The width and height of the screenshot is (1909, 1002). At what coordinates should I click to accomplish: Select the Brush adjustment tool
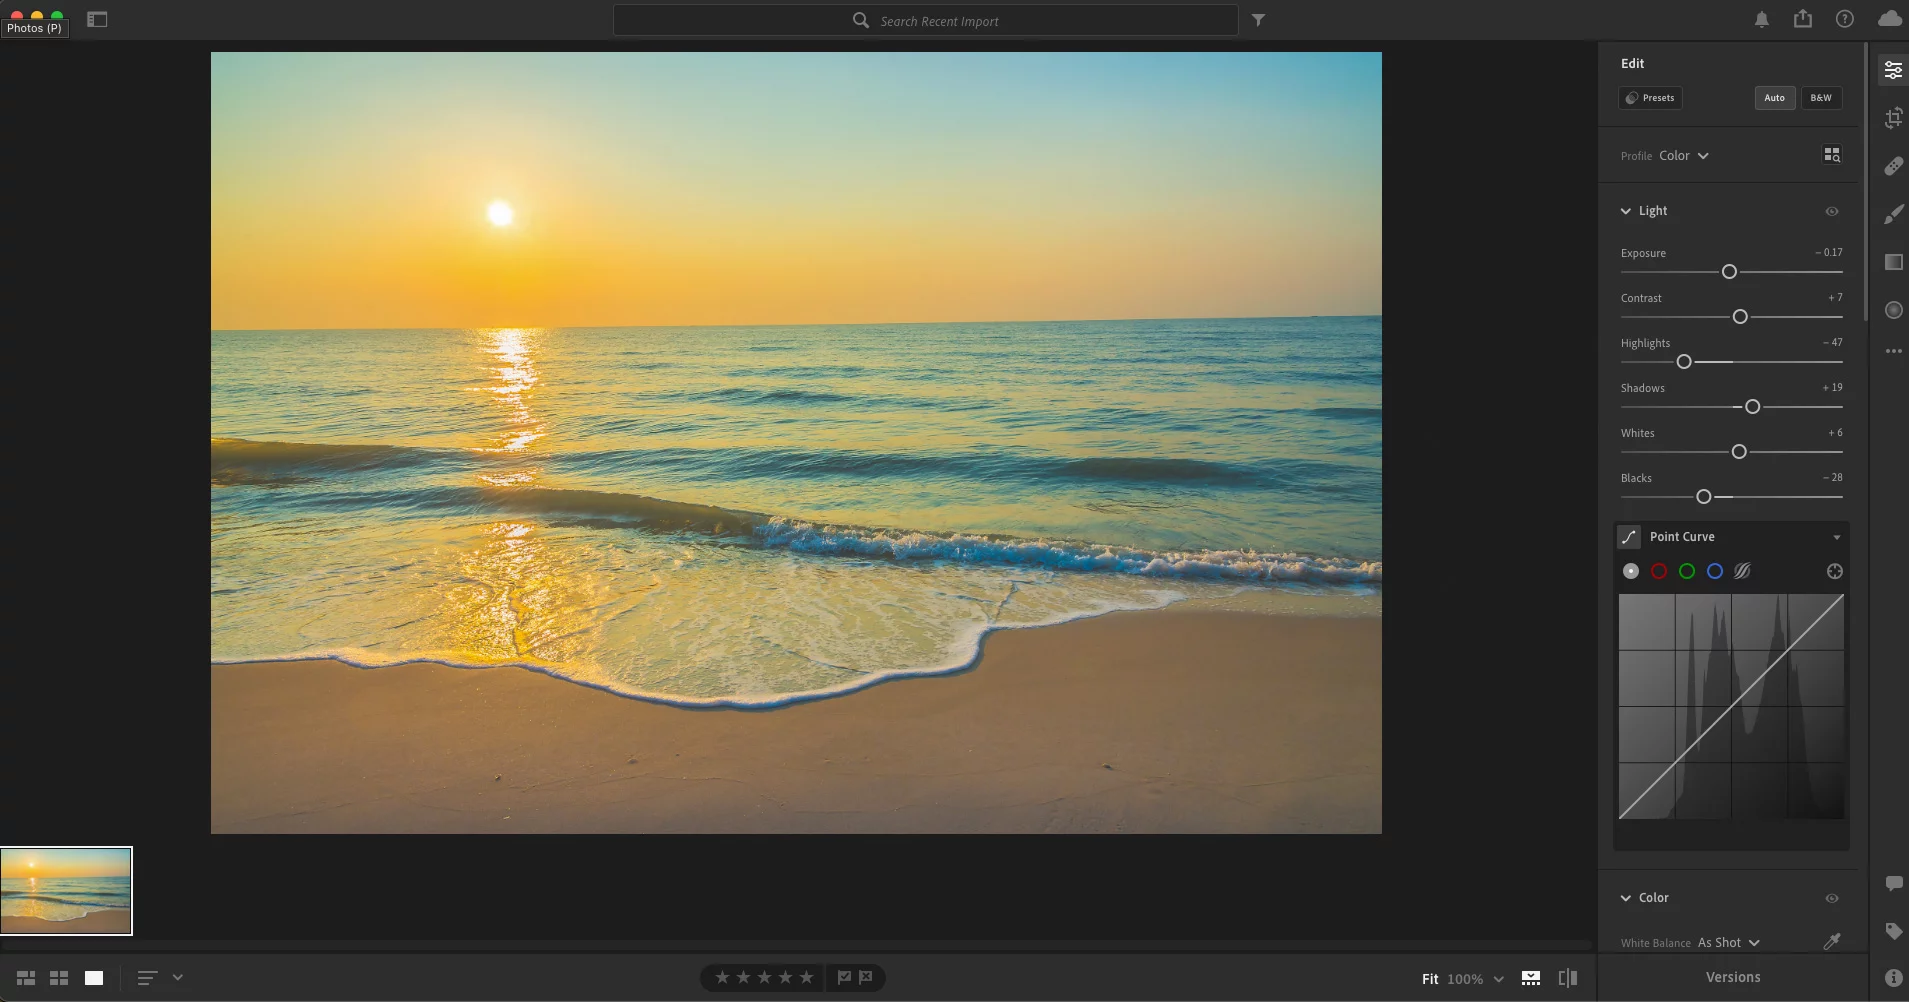coord(1893,214)
